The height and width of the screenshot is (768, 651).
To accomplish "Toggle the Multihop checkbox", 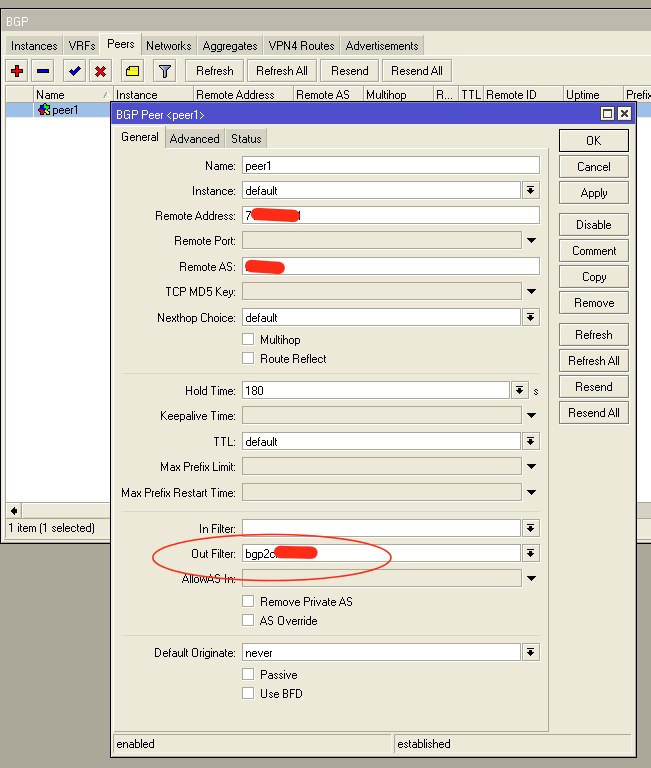I will coord(248,339).
